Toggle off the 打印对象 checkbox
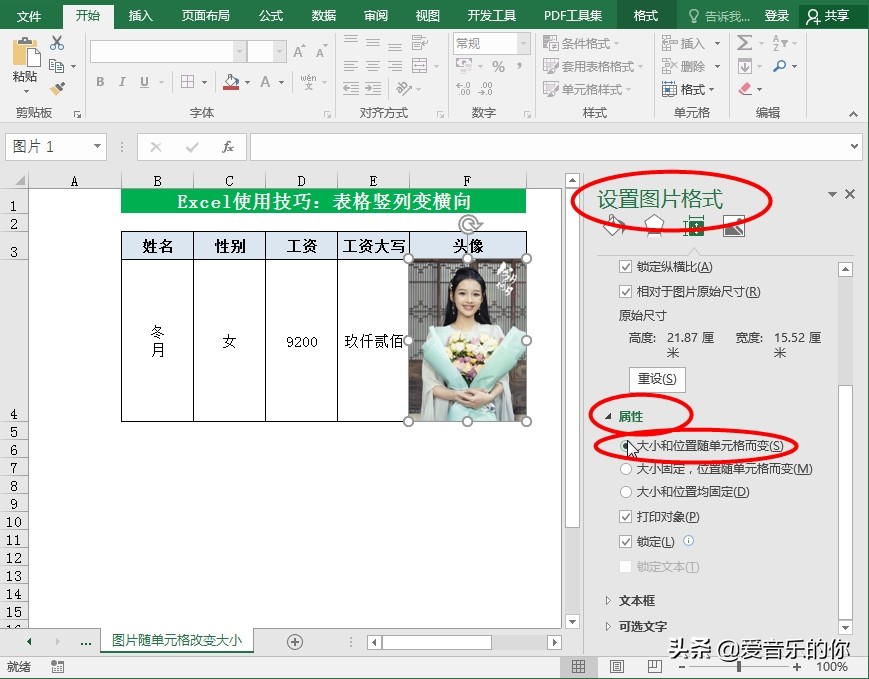869x679 pixels. tap(626, 517)
